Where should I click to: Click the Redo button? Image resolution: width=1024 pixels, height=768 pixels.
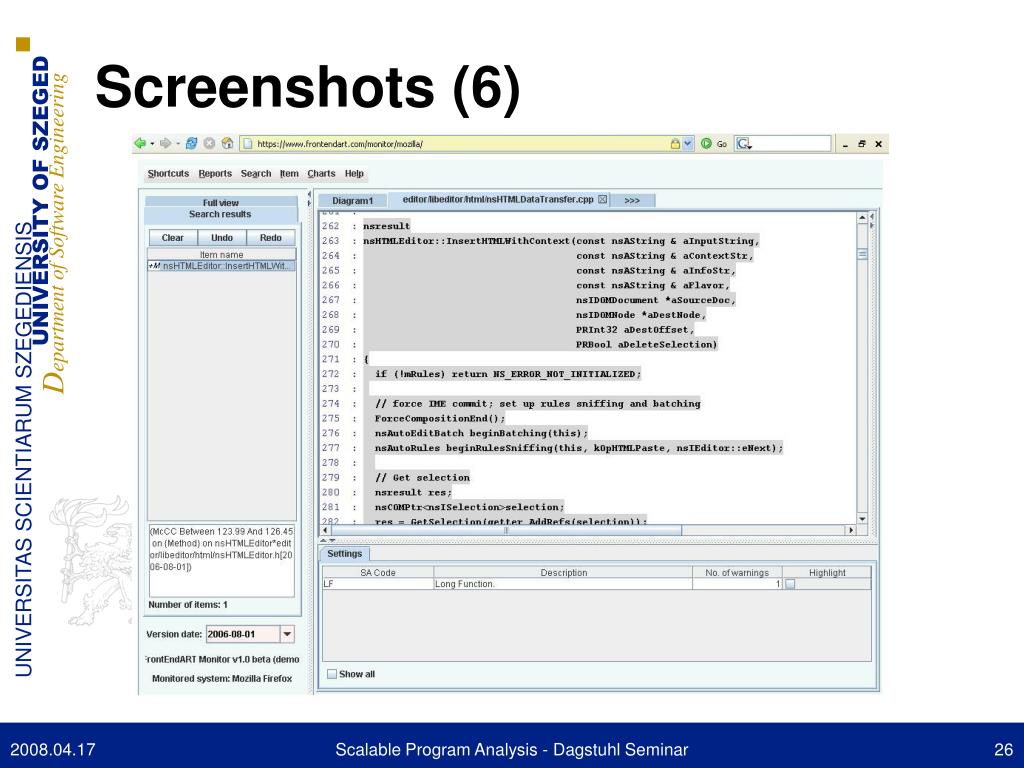[270, 238]
